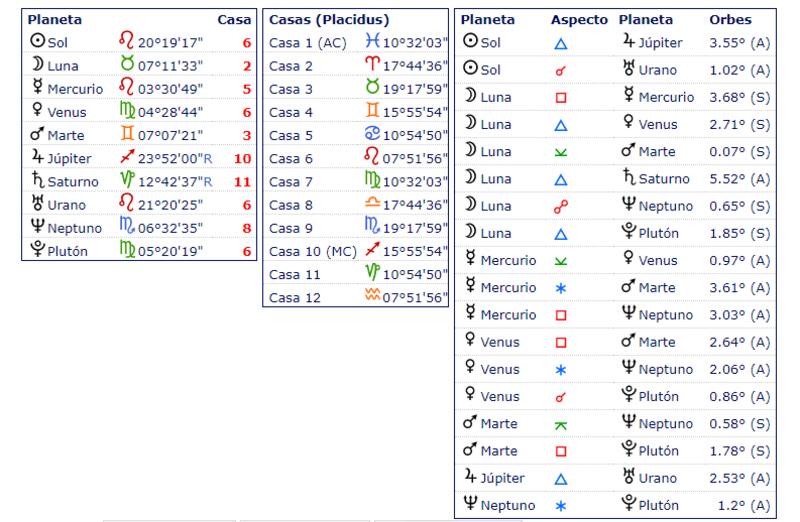Click the Leo sign icon in the Sol position row

pyautogui.click(x=127, y=43)
